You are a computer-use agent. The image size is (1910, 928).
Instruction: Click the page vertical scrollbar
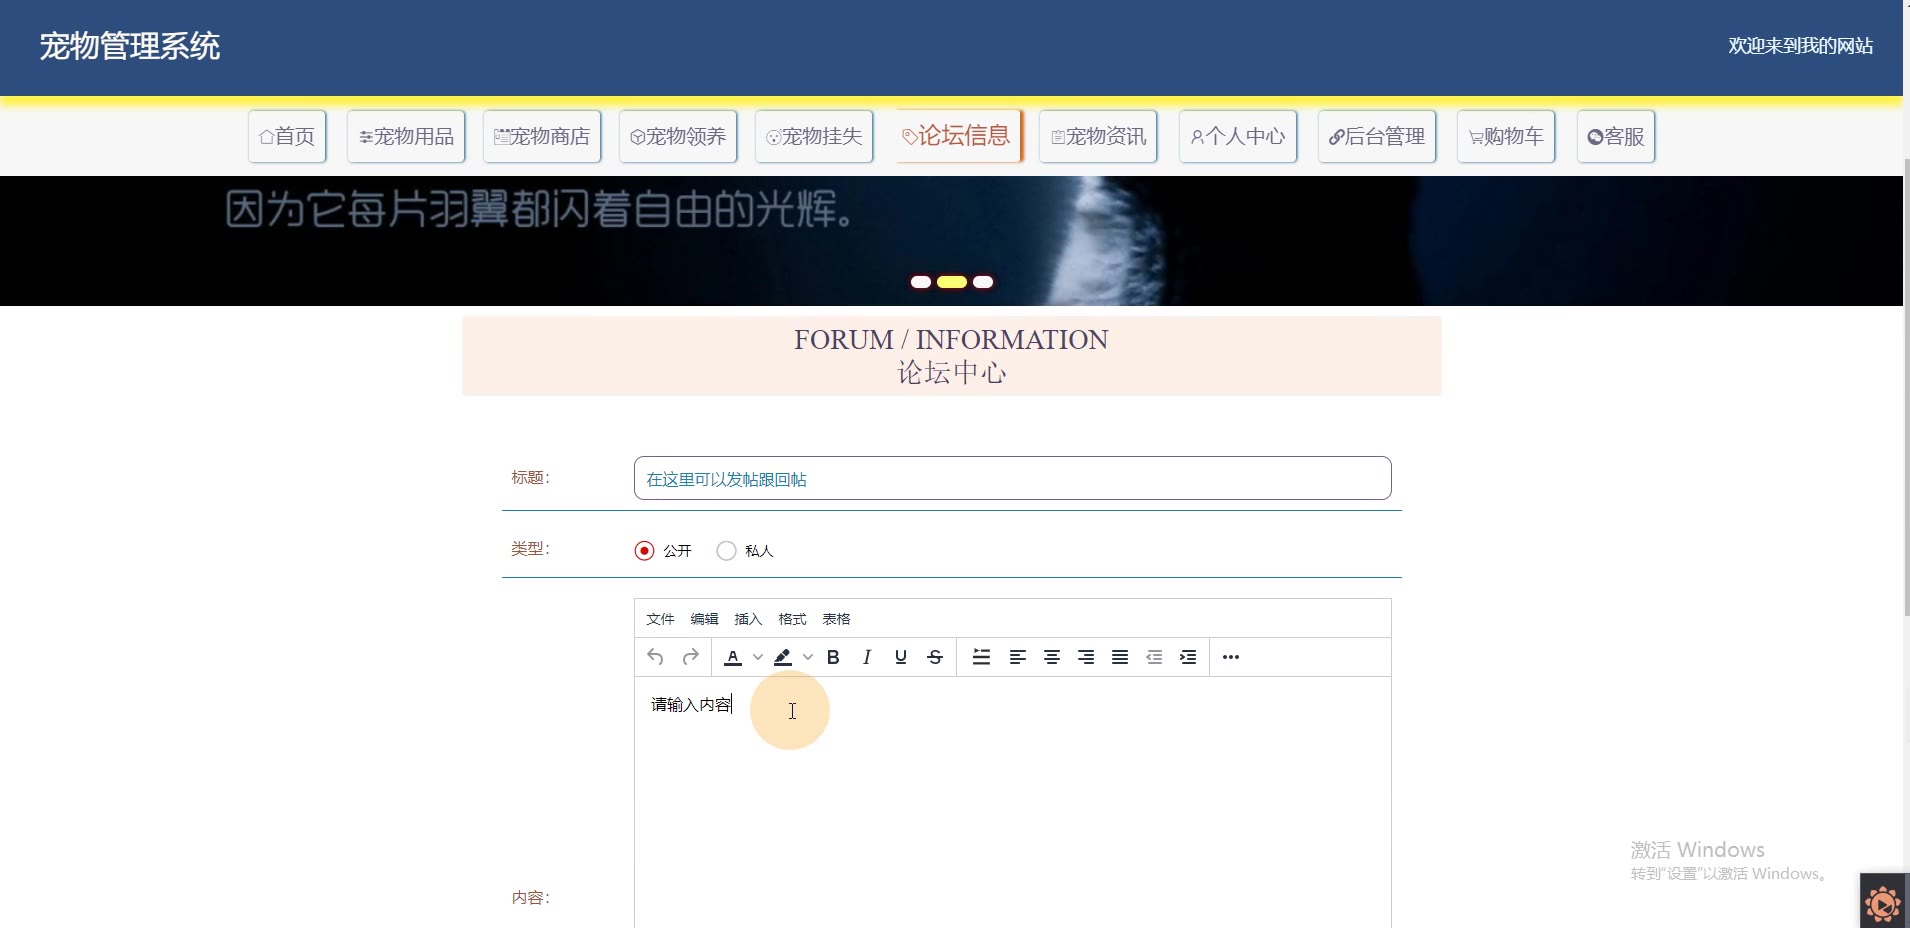click(1906, 388)
